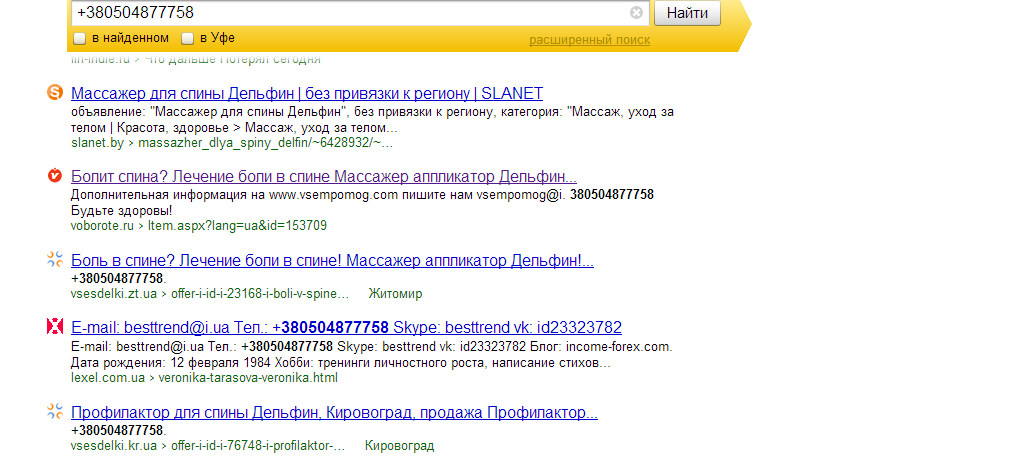Click the lexel.com.ua red favicon icon

[55, 326]
